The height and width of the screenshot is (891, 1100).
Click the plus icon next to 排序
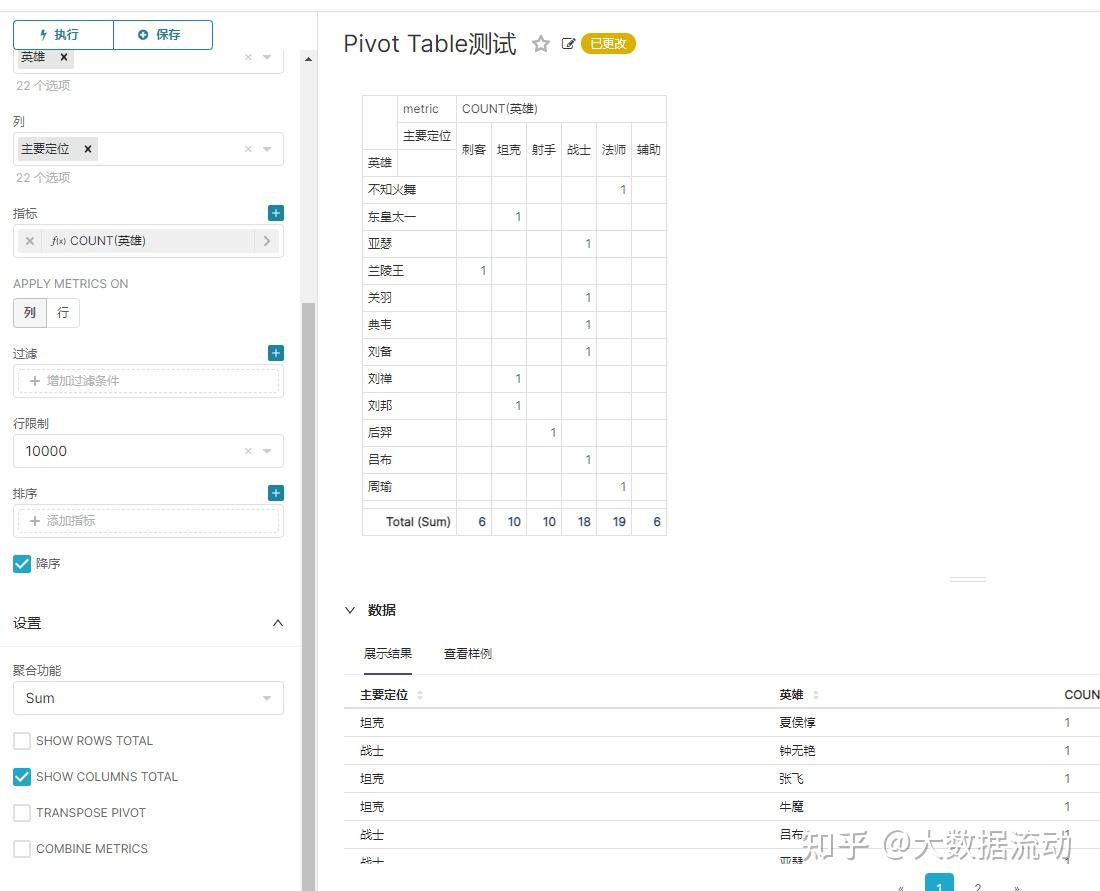[x=275, y=492]
